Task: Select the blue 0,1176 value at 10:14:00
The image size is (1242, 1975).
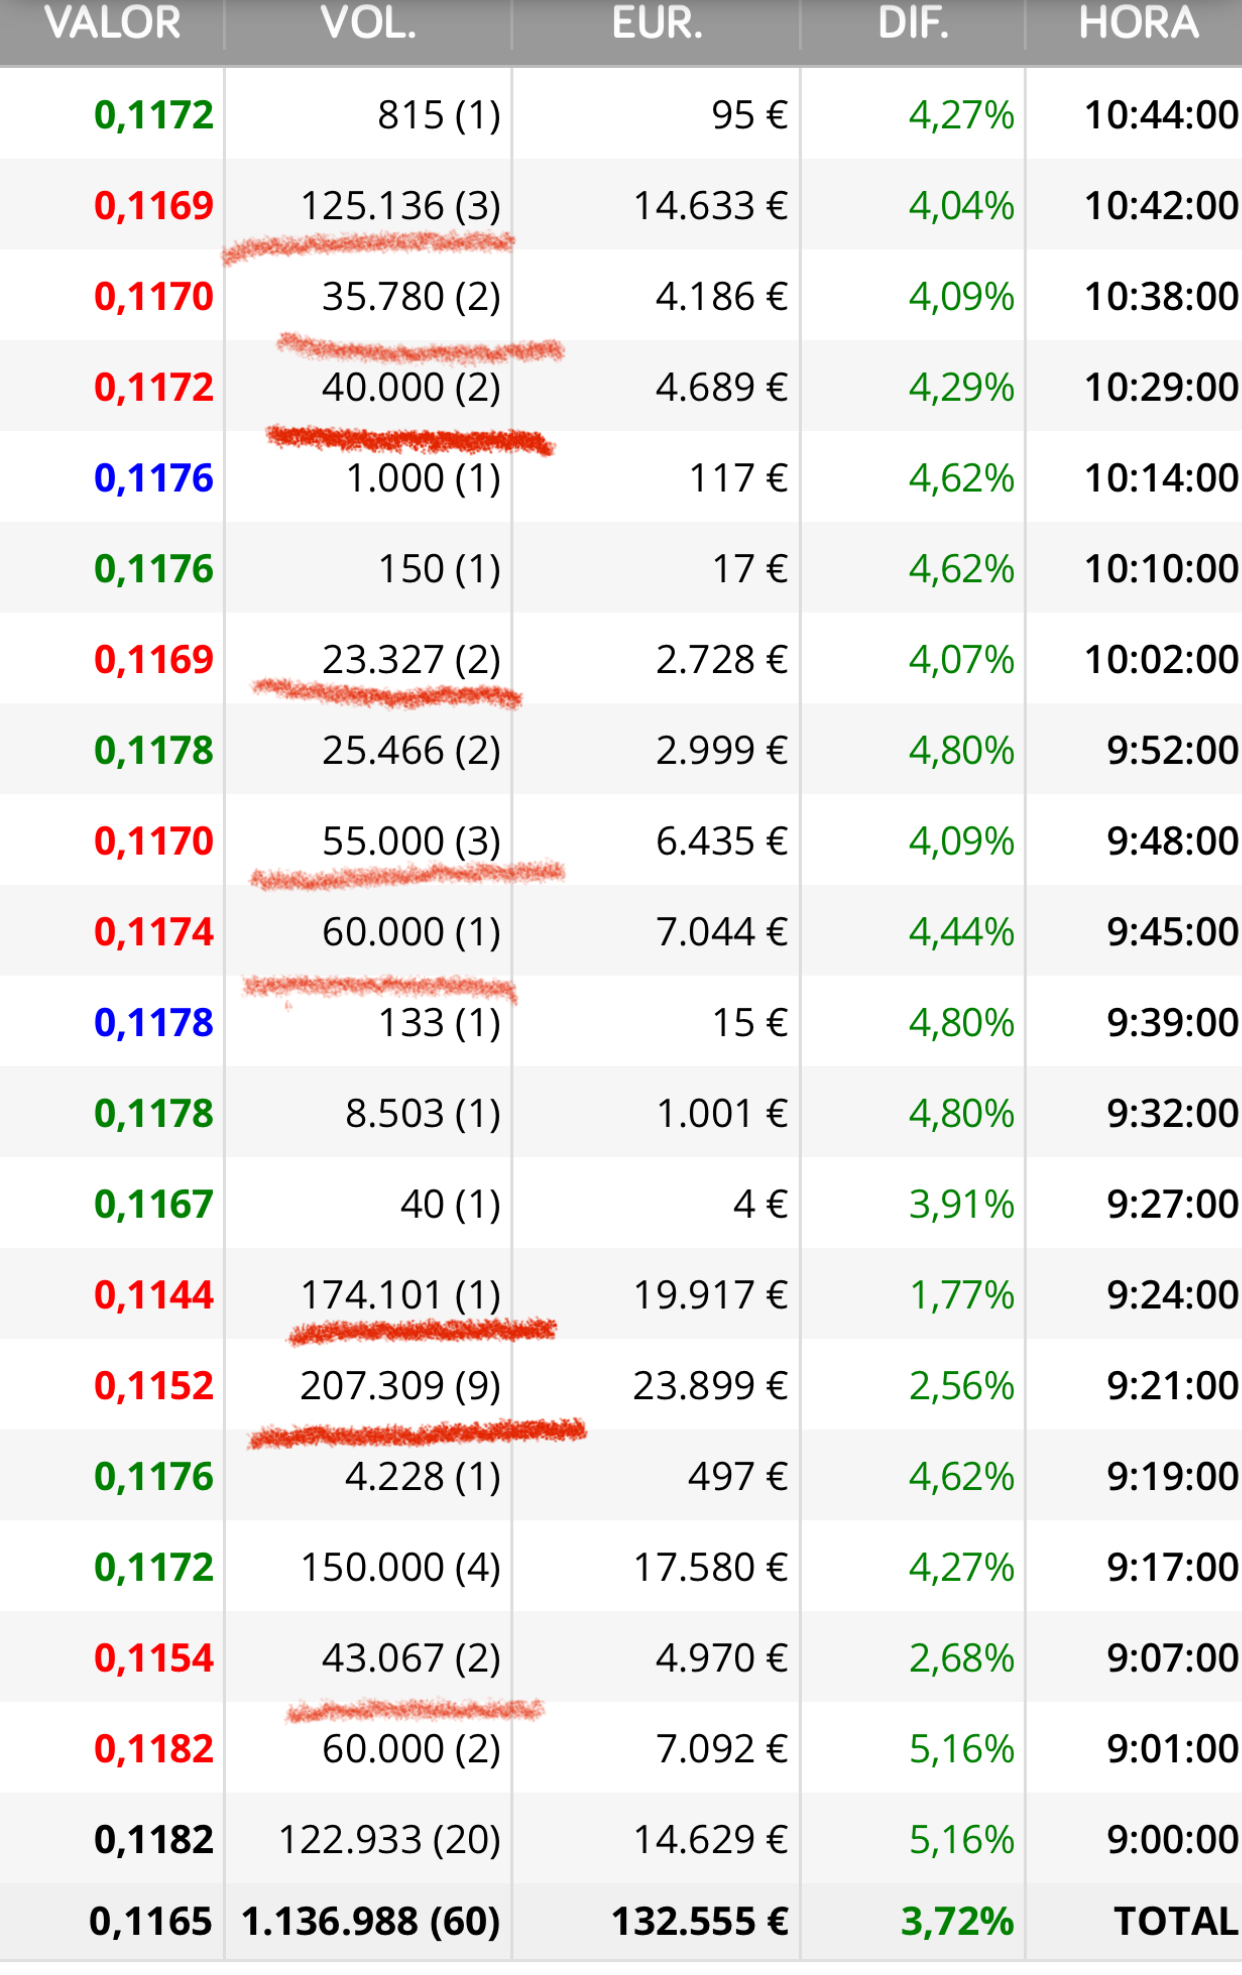Action: pyautogui.click(x=154, y=479)
